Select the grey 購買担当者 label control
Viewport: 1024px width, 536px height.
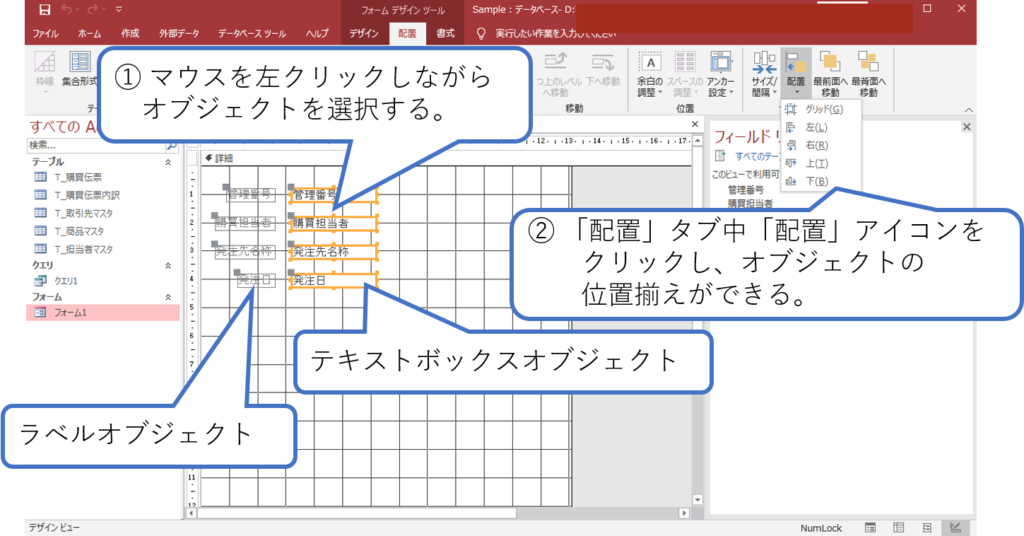point(245,223)
